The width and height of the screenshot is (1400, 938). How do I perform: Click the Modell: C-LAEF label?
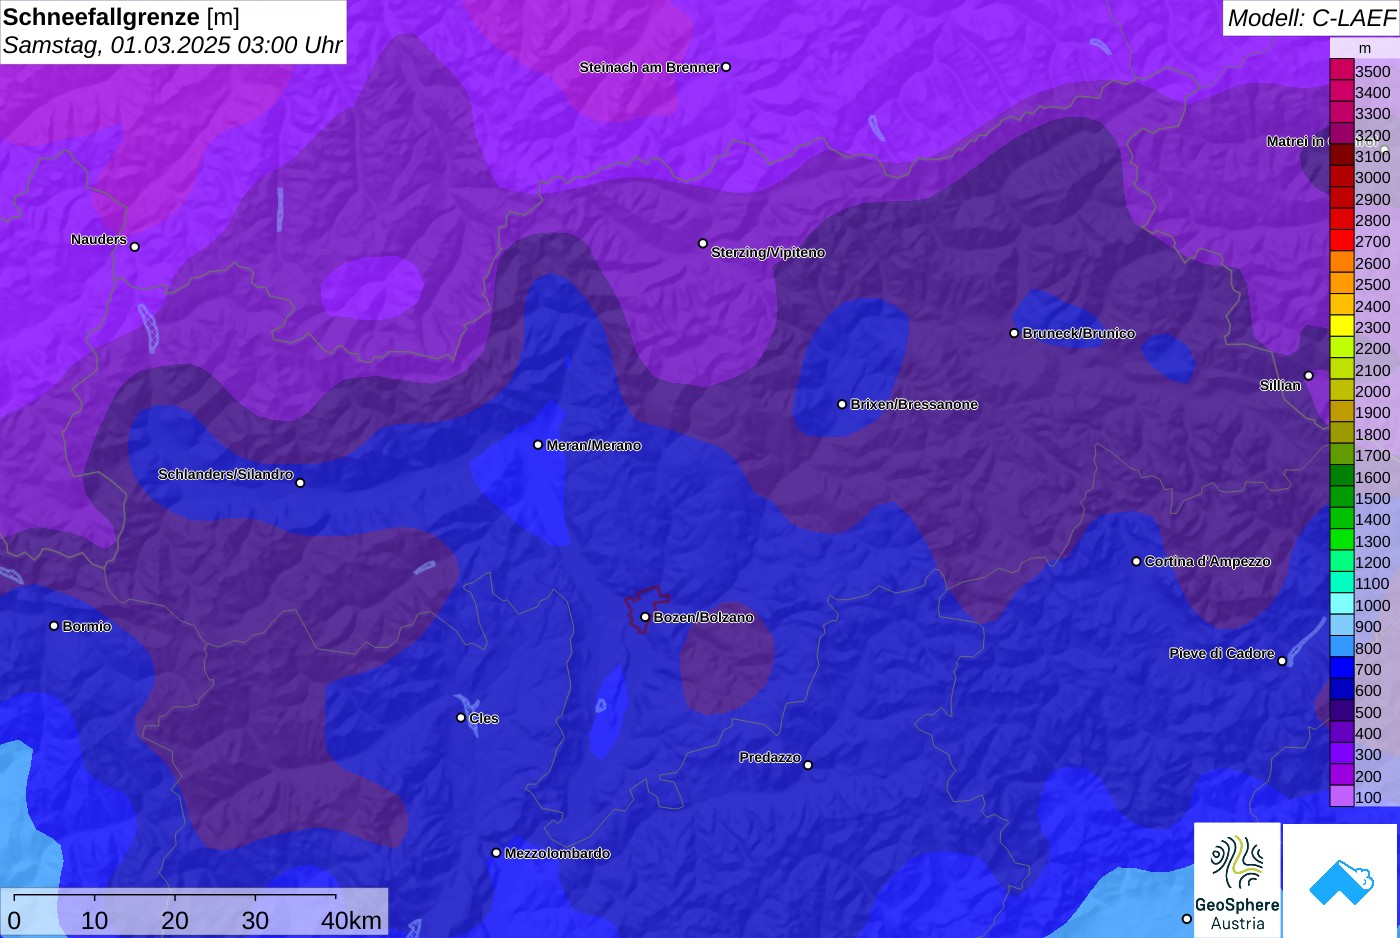[x=1311, y=18]
